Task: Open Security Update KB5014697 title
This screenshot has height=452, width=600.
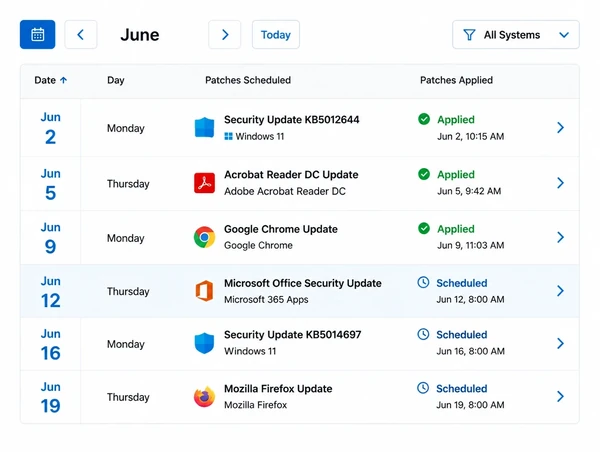Action: tap(292, 335)
